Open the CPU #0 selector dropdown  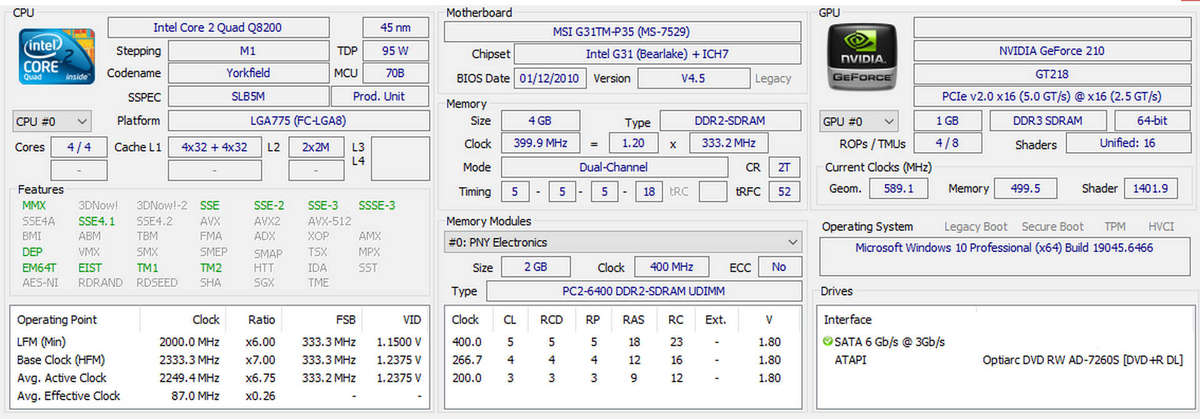pos(53,121)
